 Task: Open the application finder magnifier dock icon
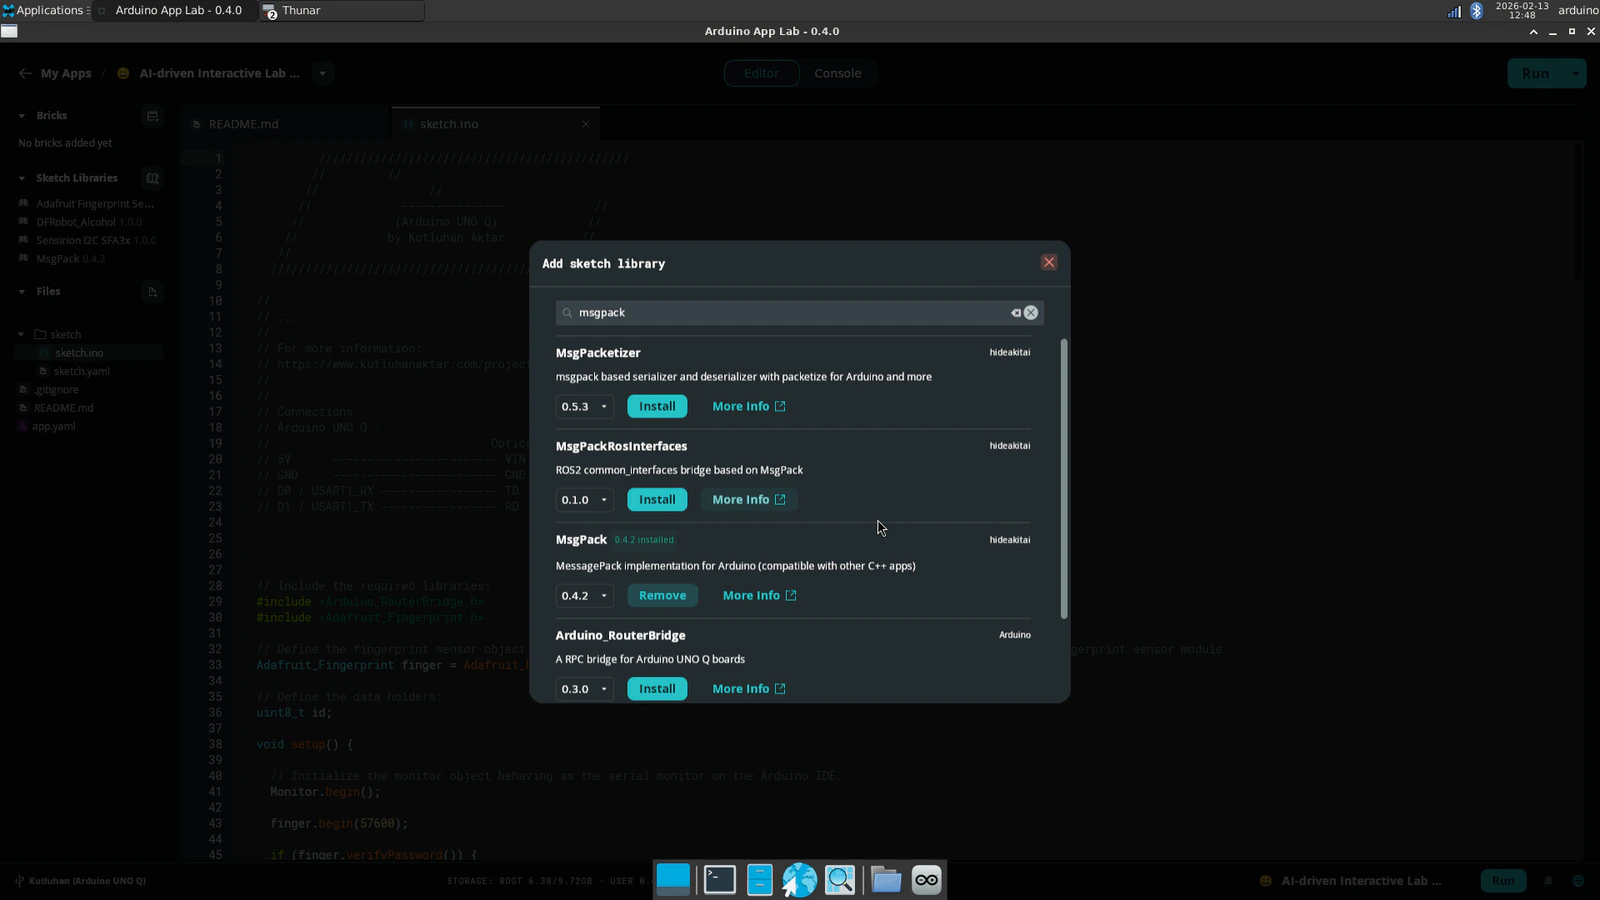[x=840, y=879]
